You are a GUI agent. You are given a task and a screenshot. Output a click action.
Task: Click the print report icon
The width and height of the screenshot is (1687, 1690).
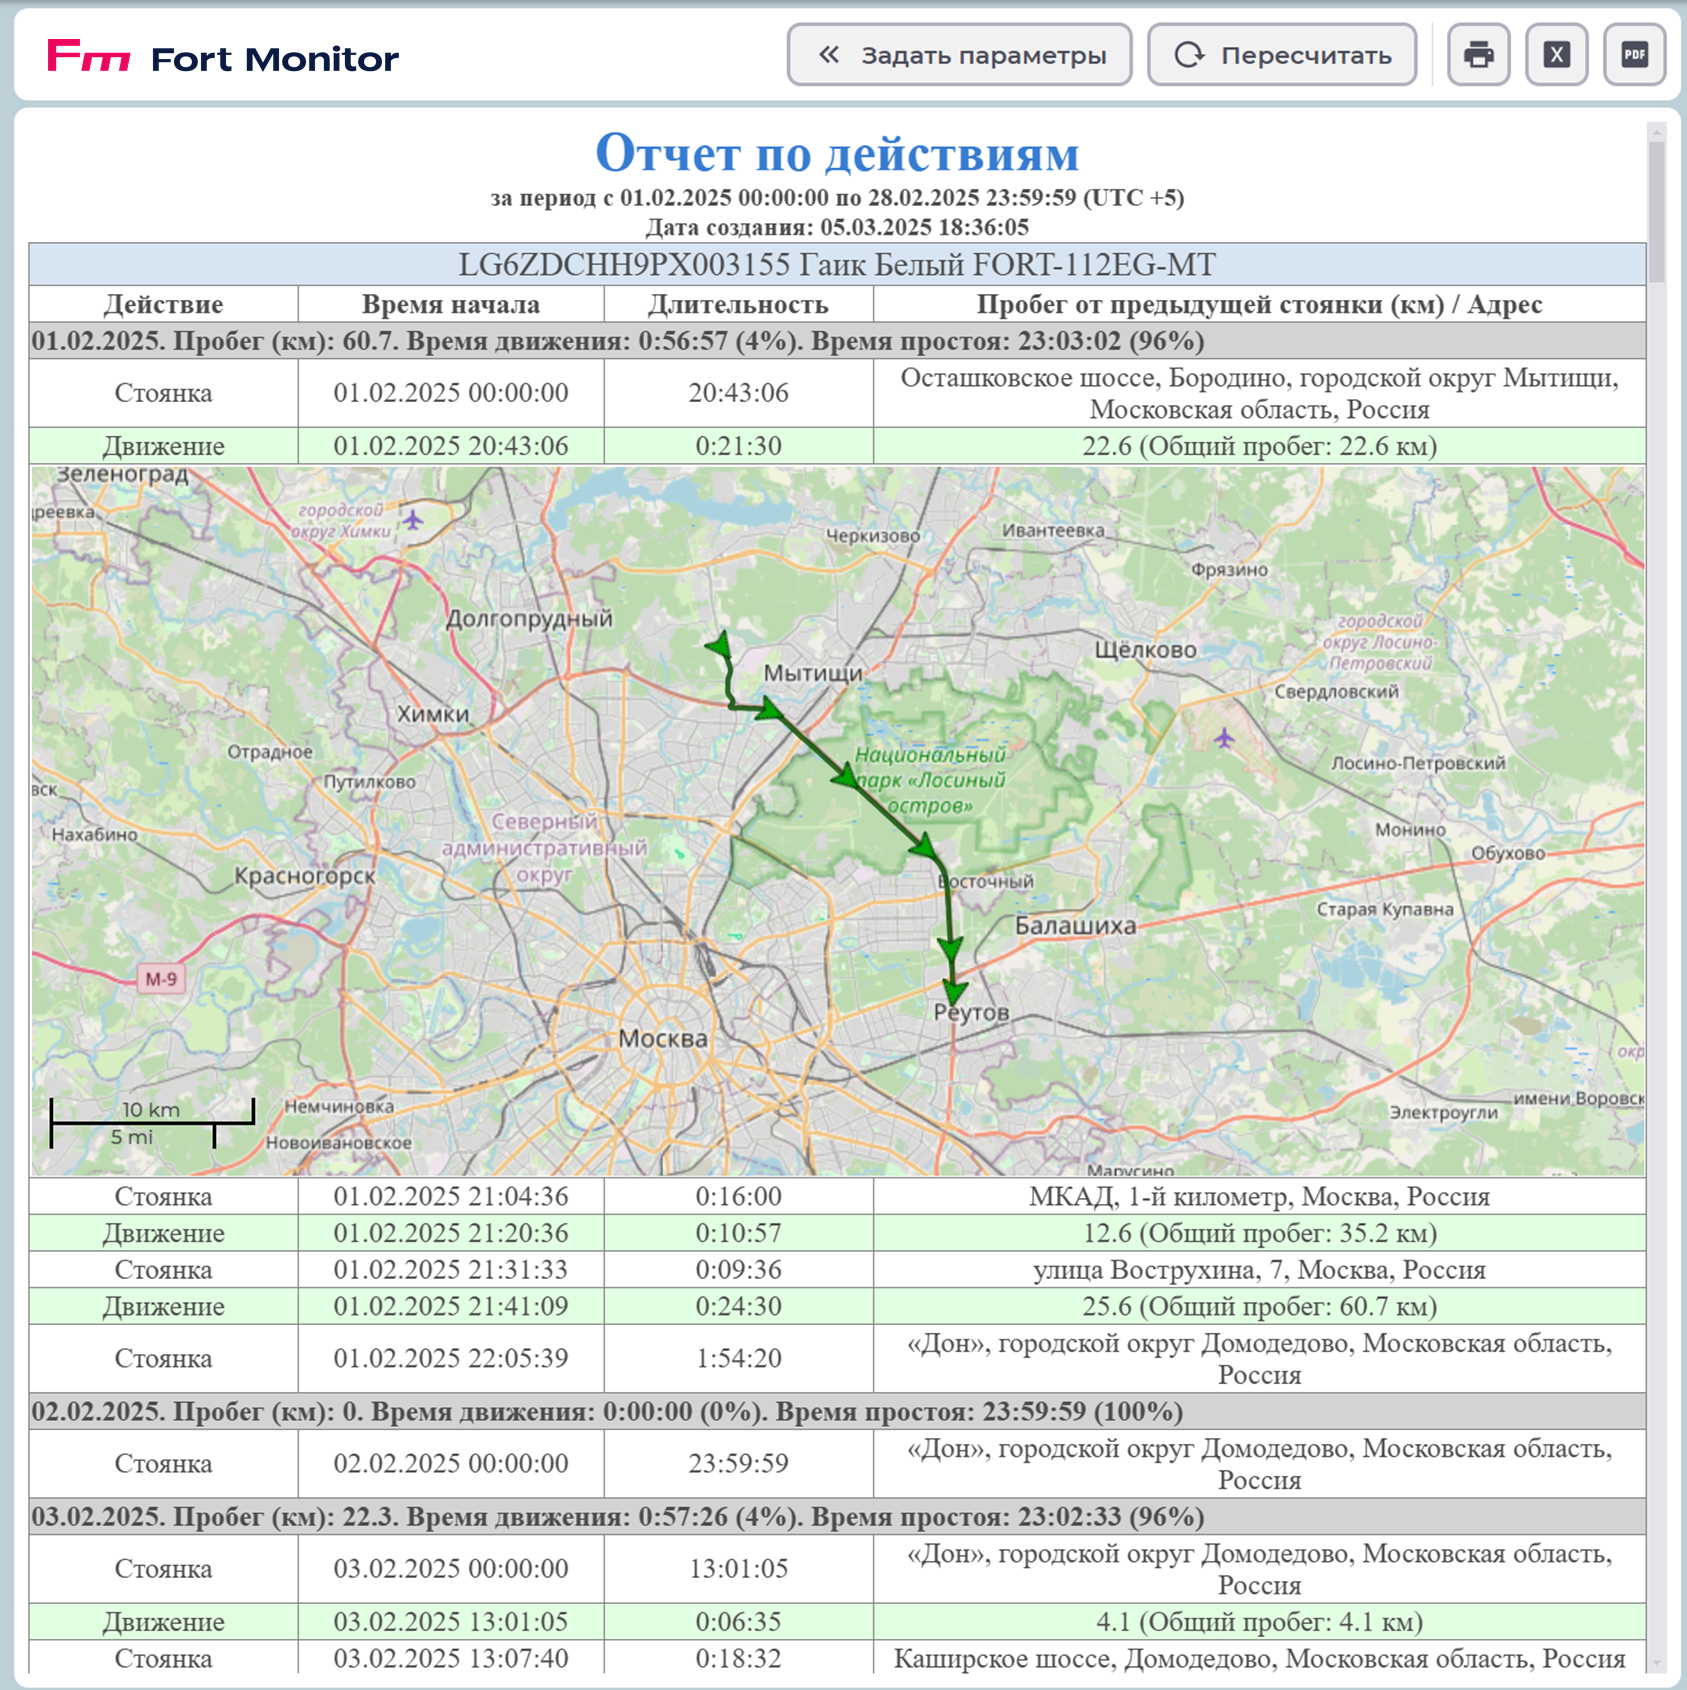coord(1478,55)
